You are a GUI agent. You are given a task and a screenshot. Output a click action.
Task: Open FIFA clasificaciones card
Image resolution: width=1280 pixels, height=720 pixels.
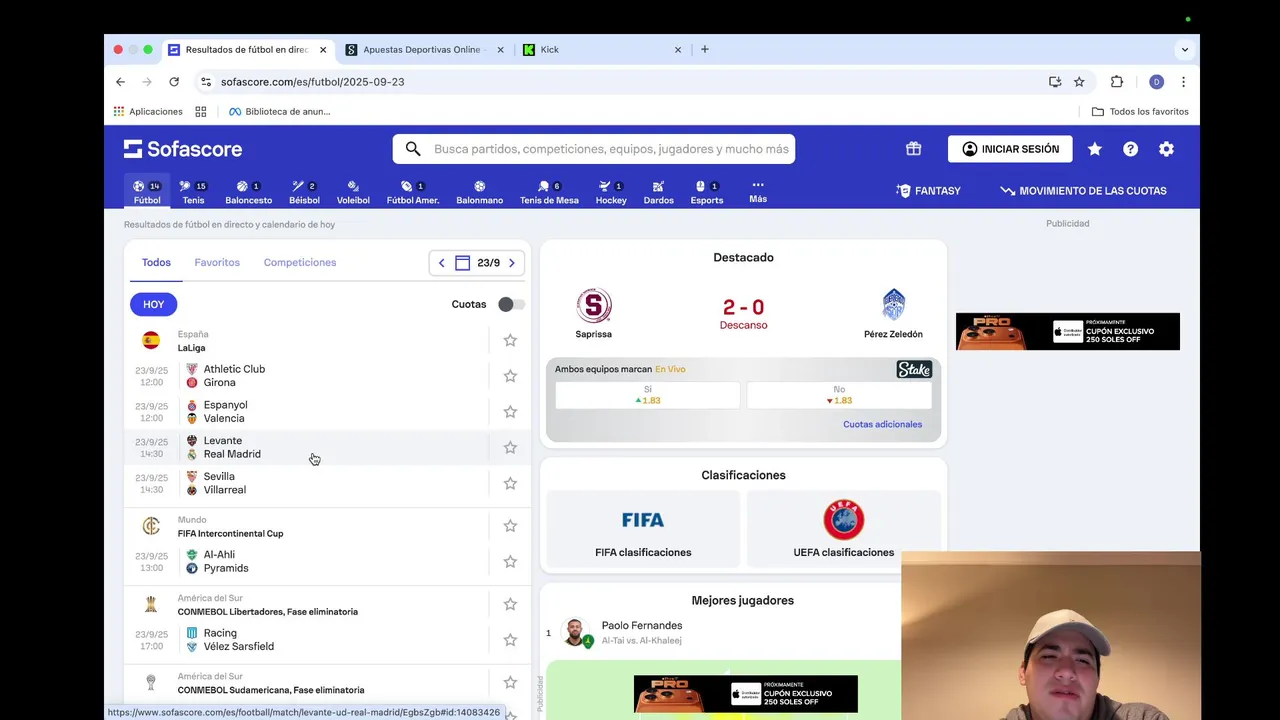[x=643, y=530]
